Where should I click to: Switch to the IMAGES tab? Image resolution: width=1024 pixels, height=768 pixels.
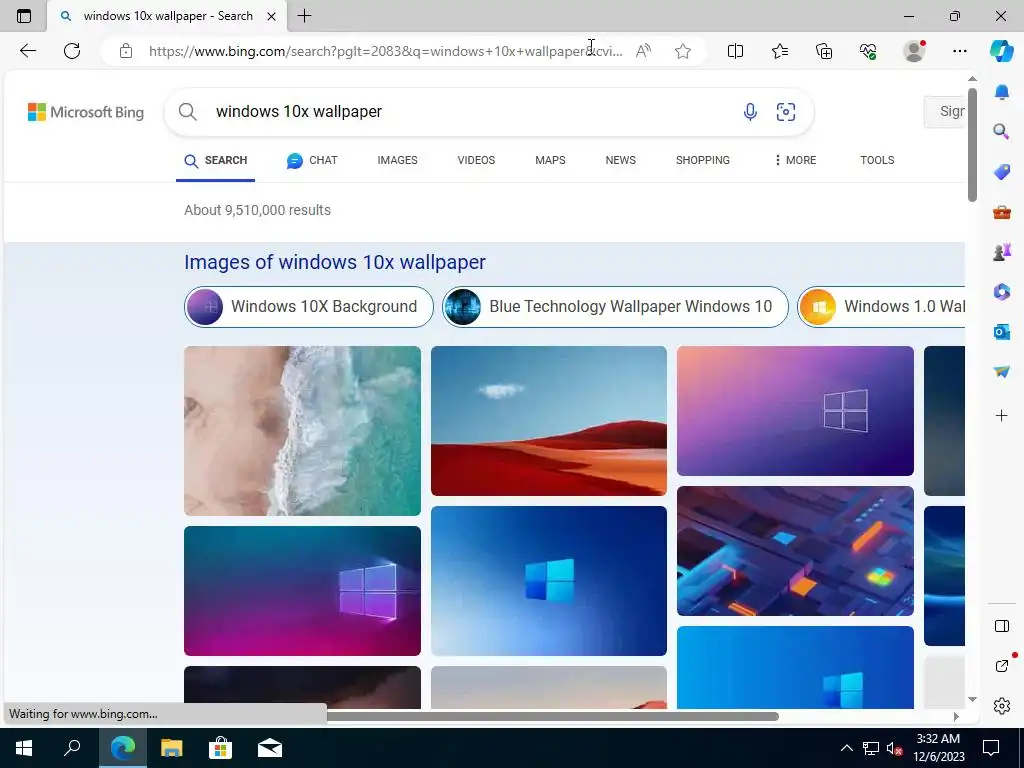[397, 160]
